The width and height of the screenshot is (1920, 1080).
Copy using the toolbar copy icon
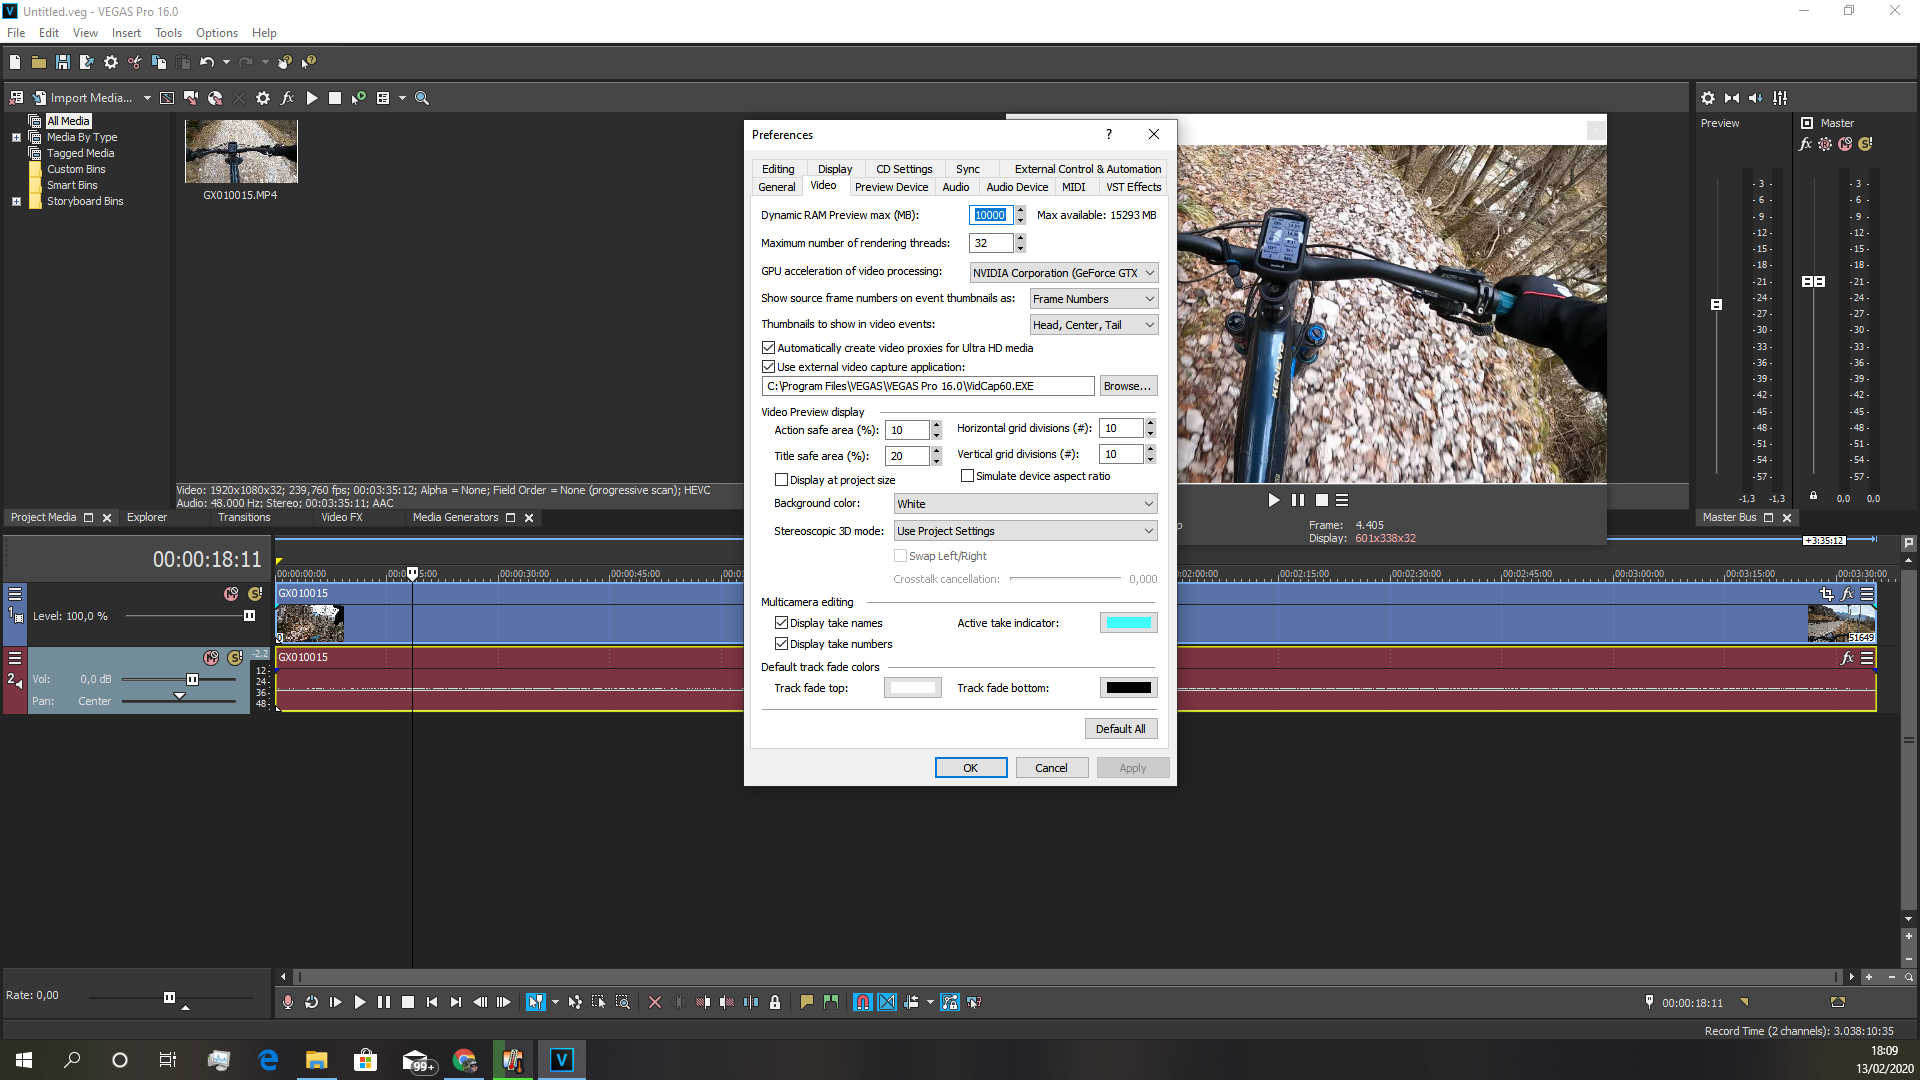coord(159,62)
